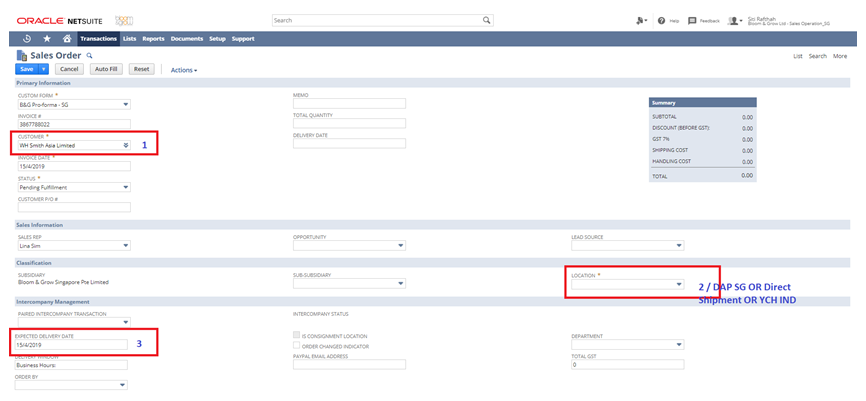
Task: Open the Customer dropdown arrows
Action: point(126,145)
